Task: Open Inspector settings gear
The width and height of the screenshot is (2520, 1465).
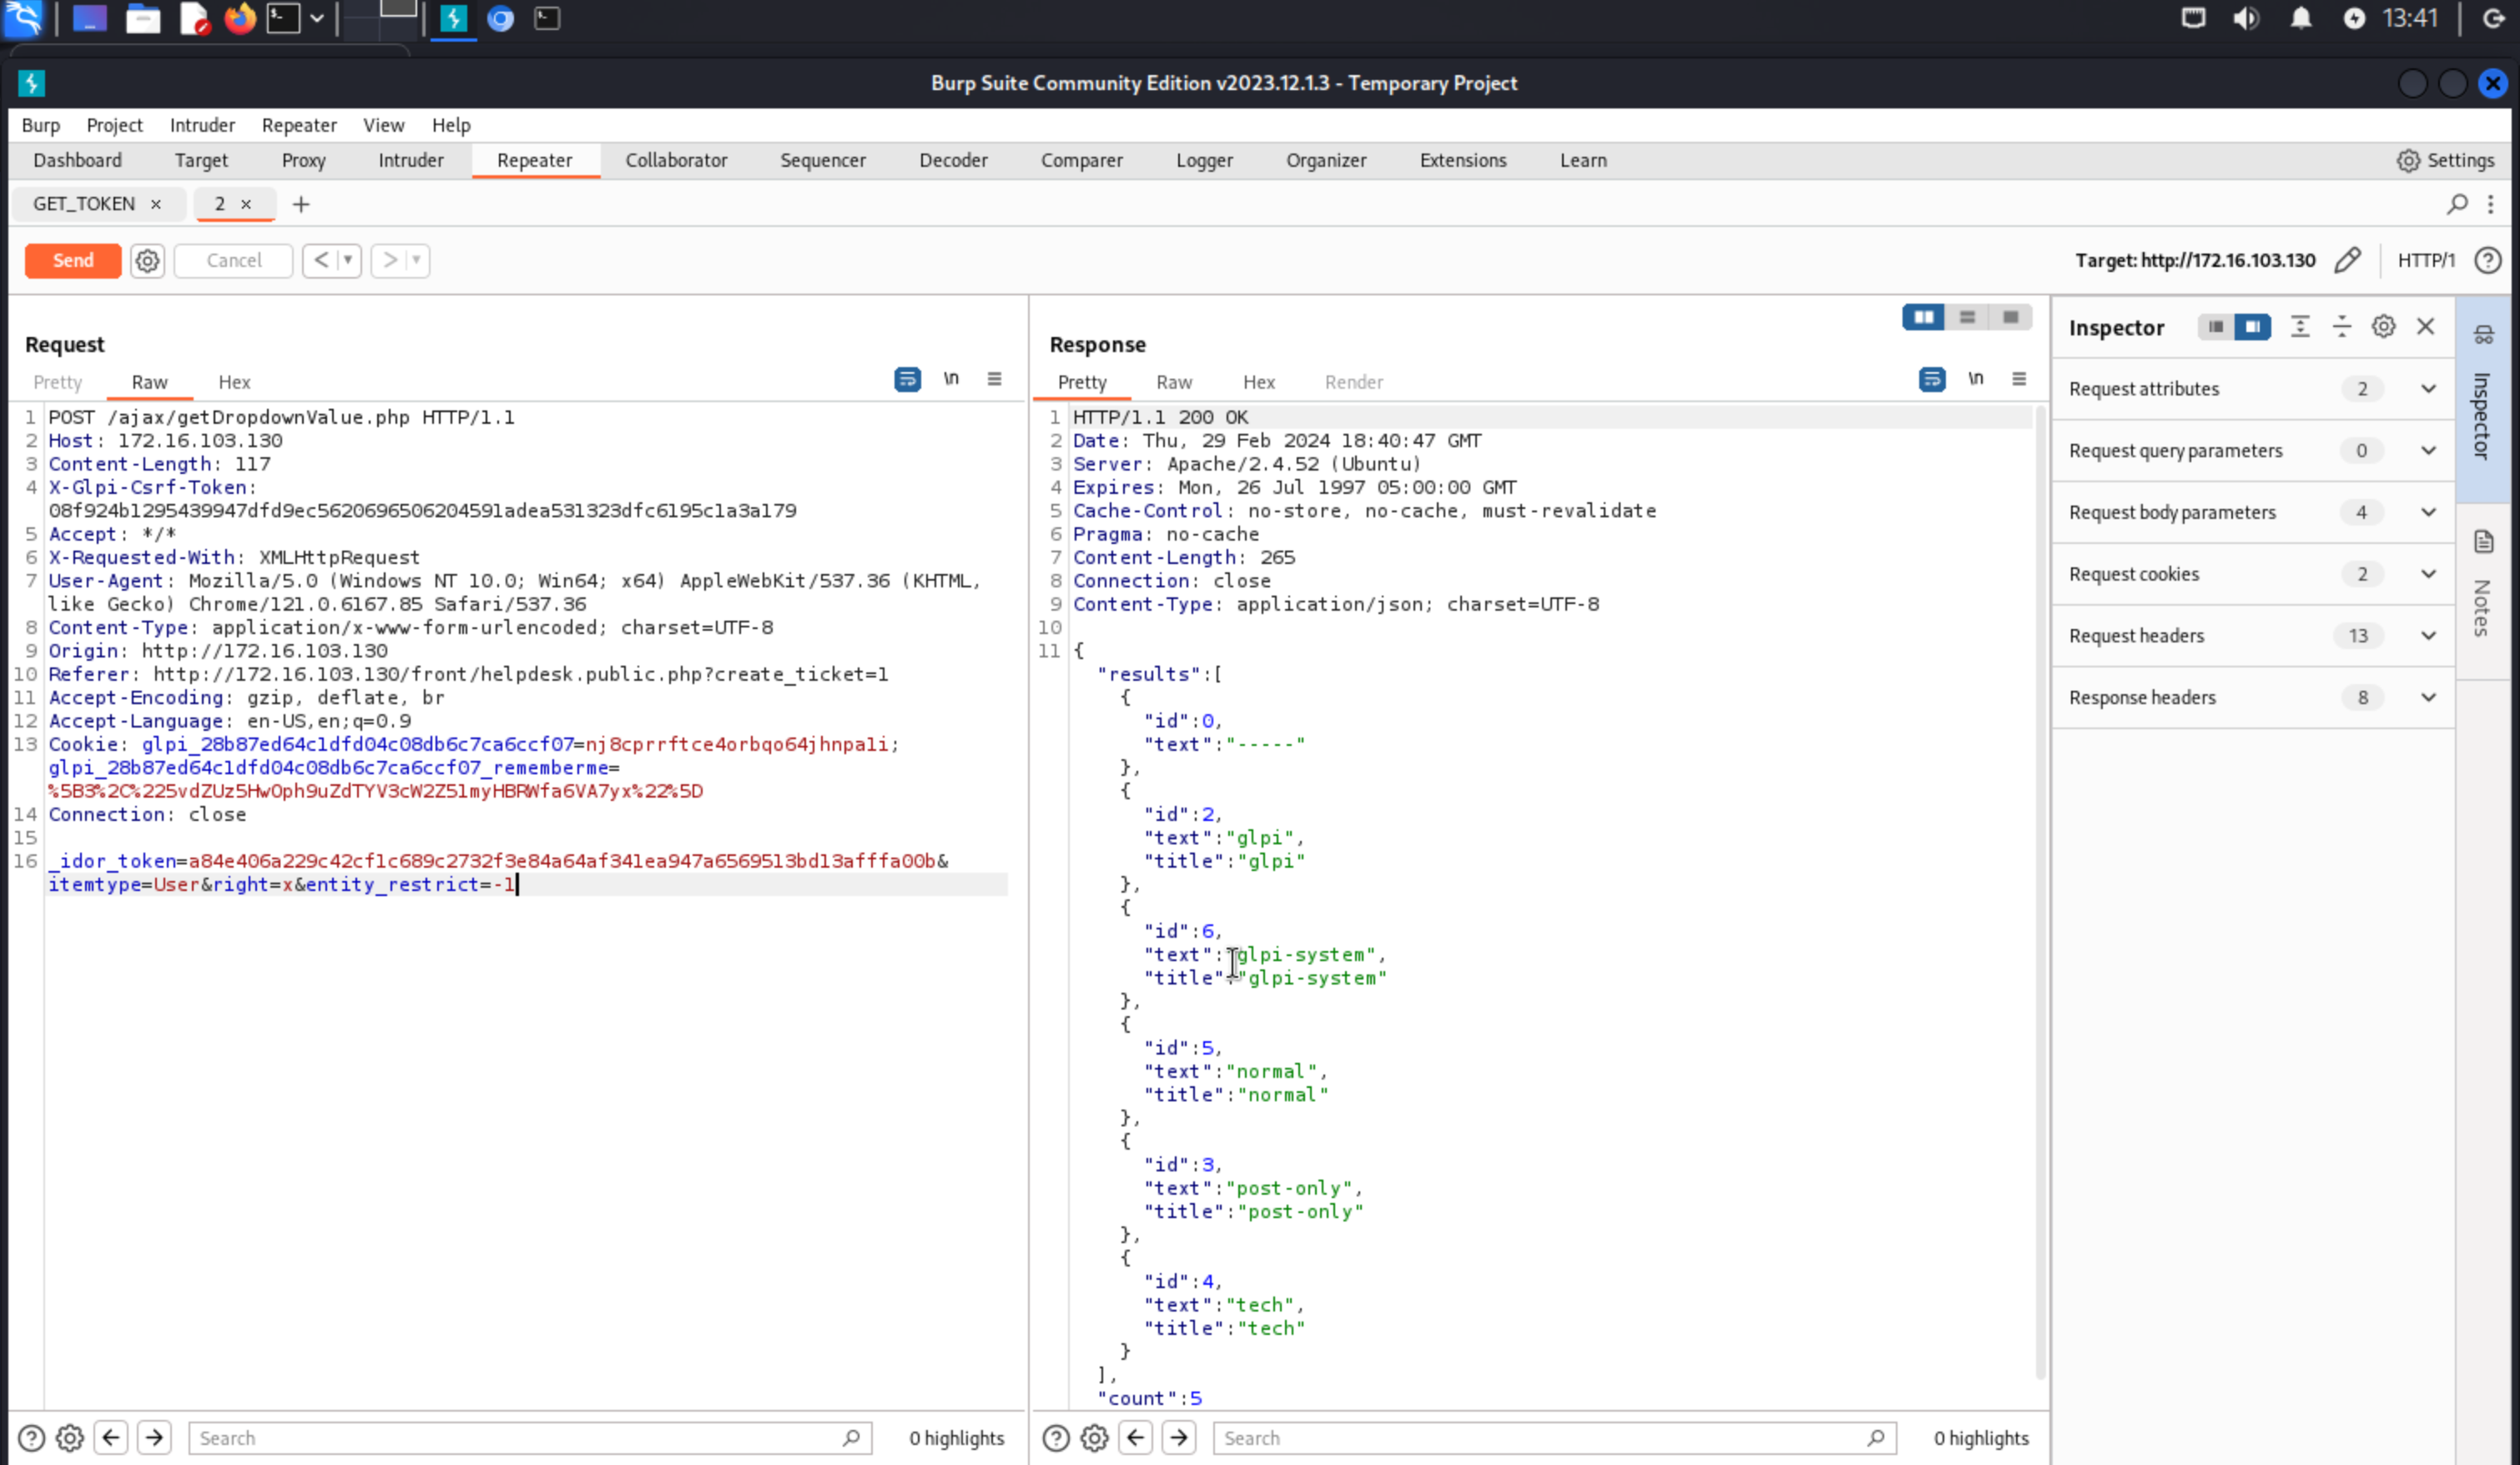Action: pyautogui.click(x=2384, y=326)
